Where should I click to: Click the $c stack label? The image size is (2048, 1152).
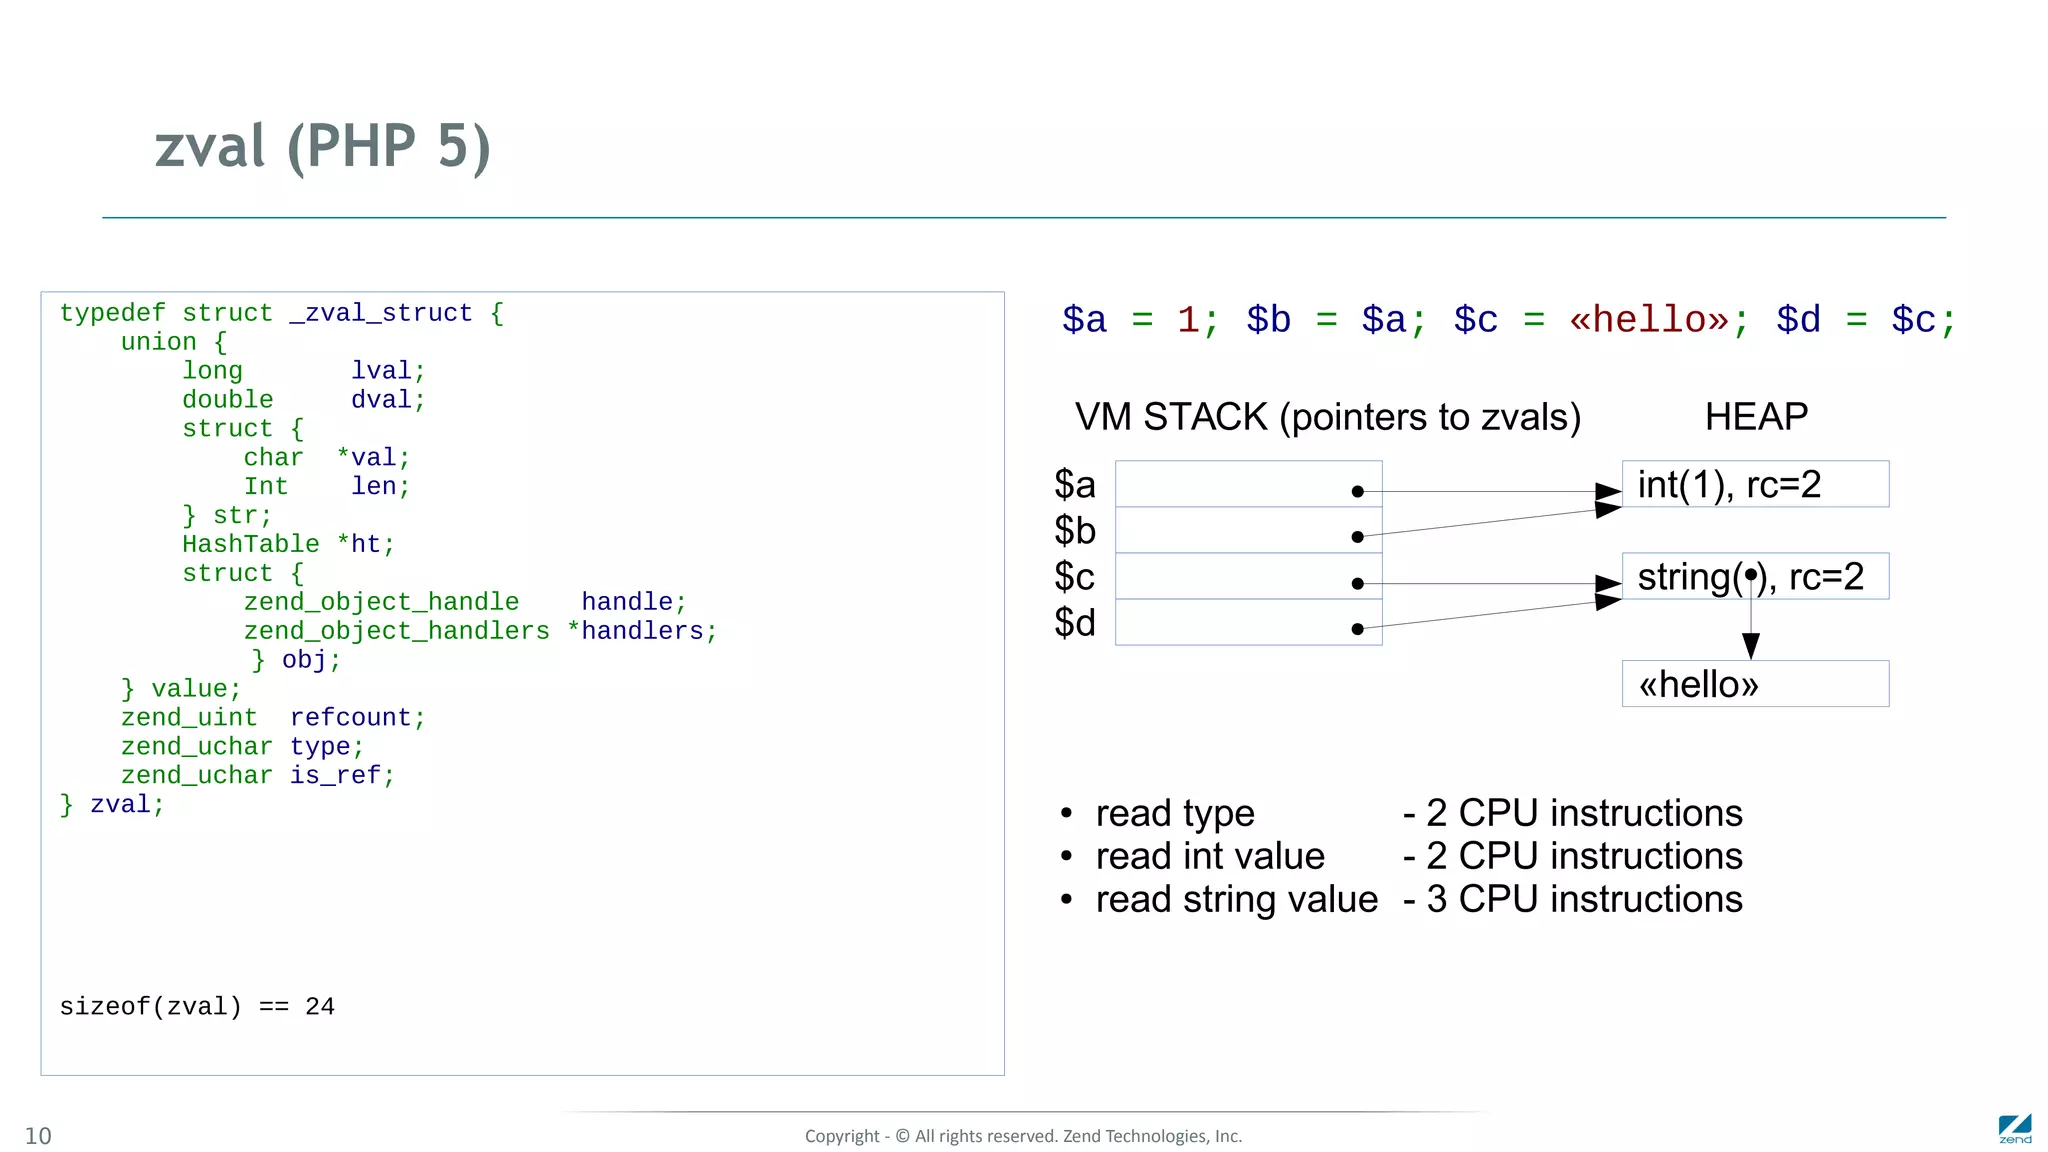pyautogui.click(x=1075, y=577)
